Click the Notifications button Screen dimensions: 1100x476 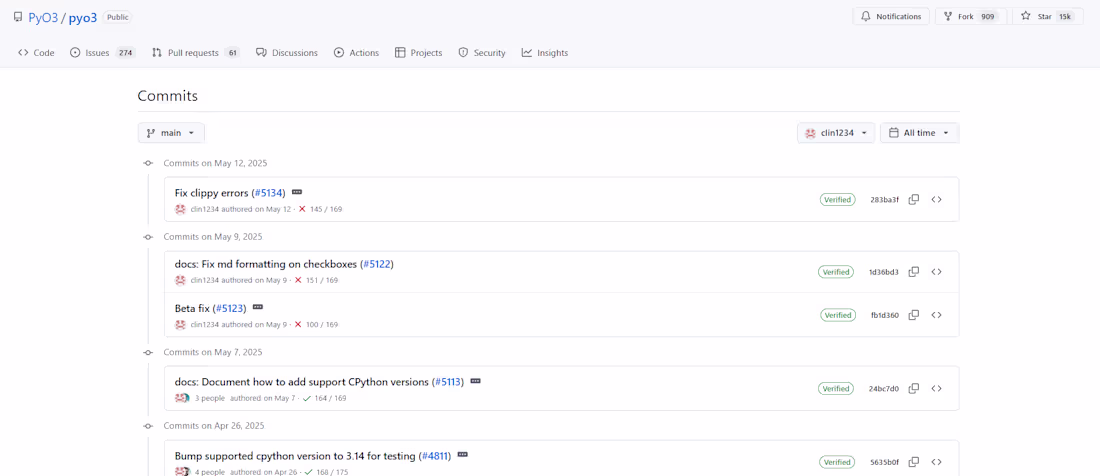coord(891,16)
